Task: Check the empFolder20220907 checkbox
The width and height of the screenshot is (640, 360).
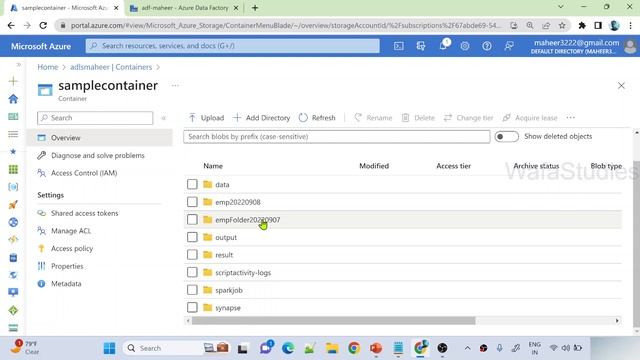Action: 192,220
